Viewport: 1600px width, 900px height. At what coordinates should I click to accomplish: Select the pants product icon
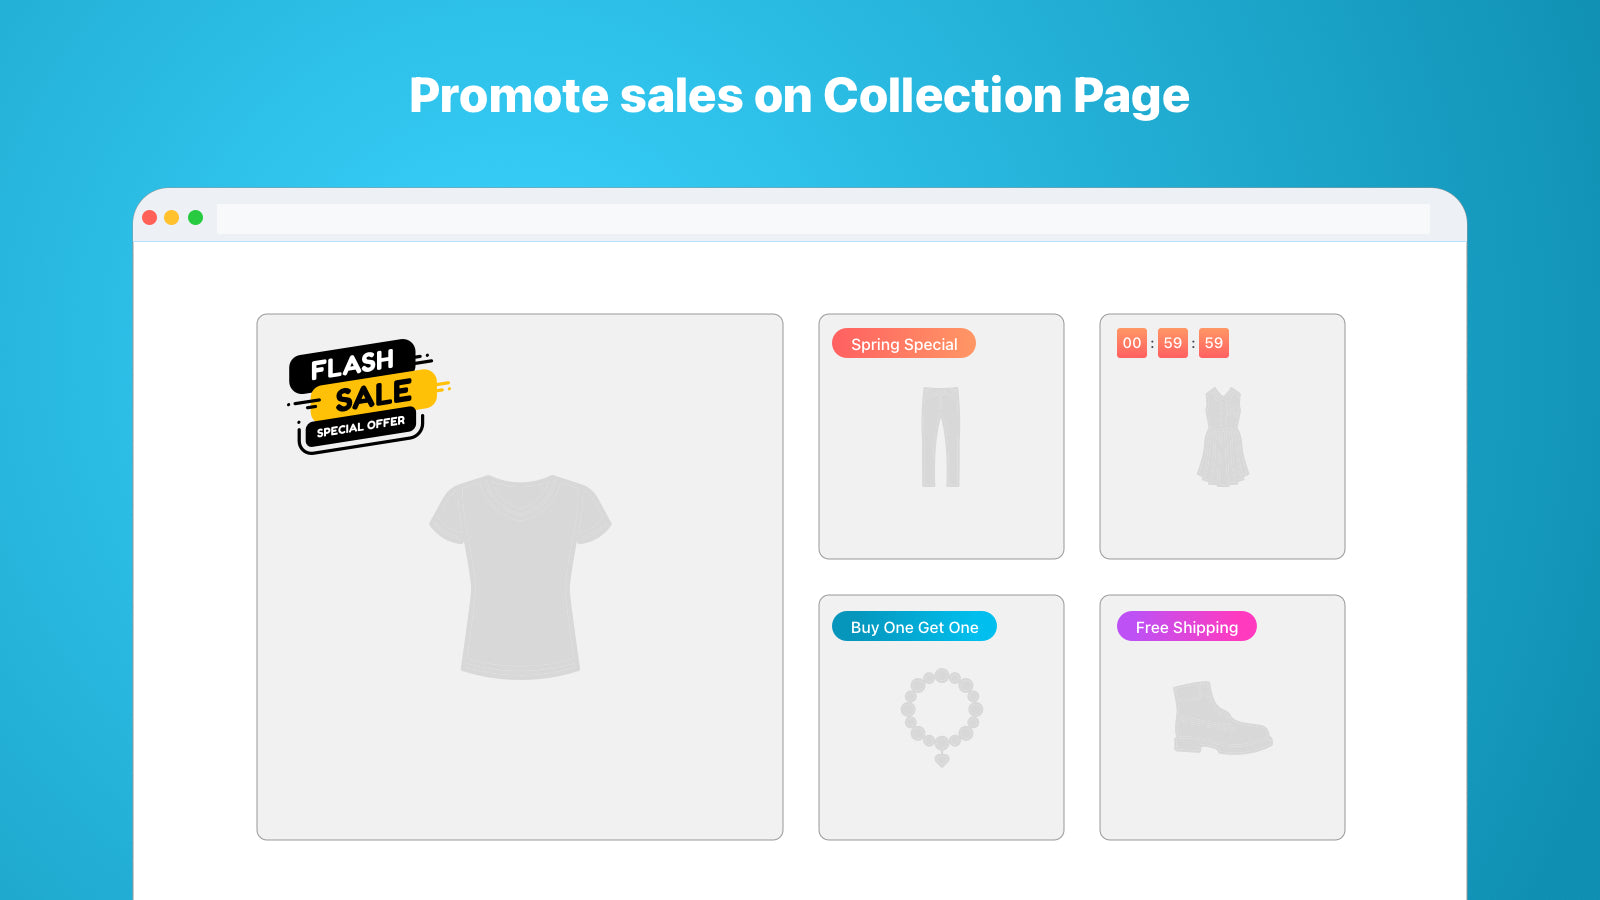pos(941,437)
